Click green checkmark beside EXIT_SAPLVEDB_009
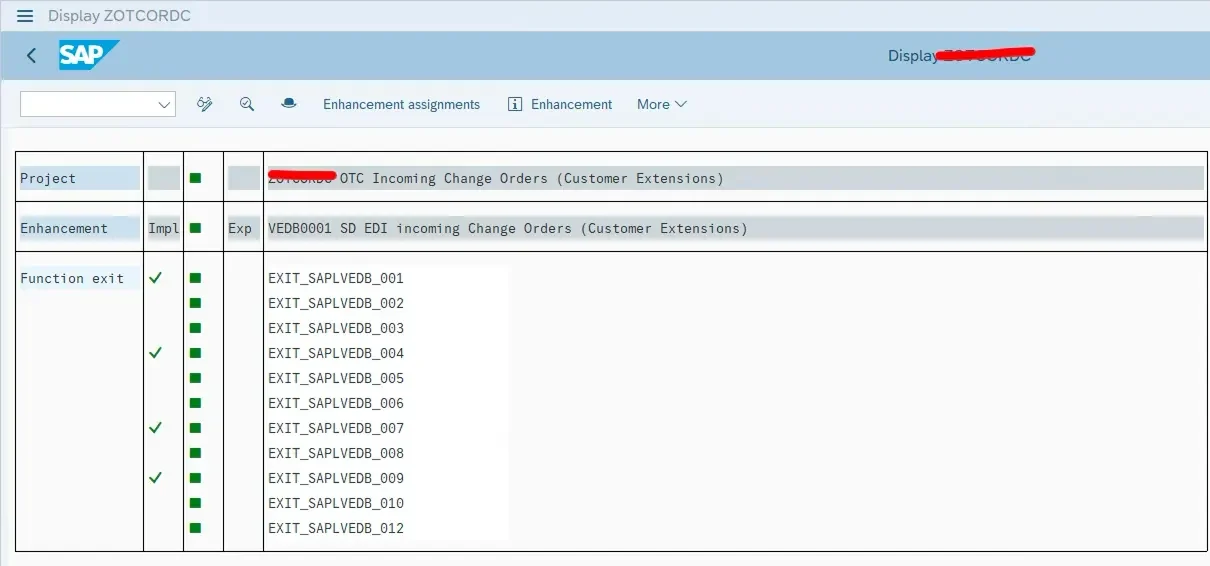 pos(155,478)
